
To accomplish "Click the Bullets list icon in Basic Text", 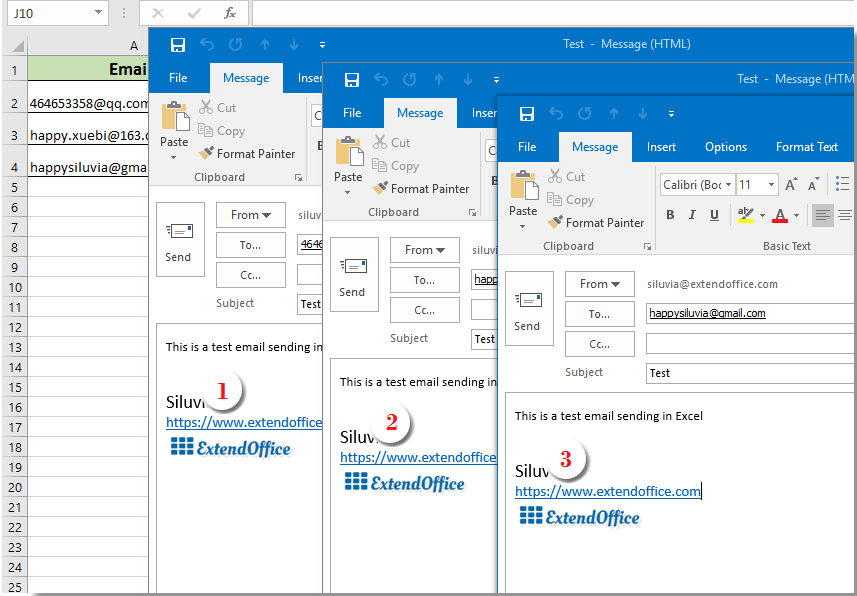I will point(843,185).
